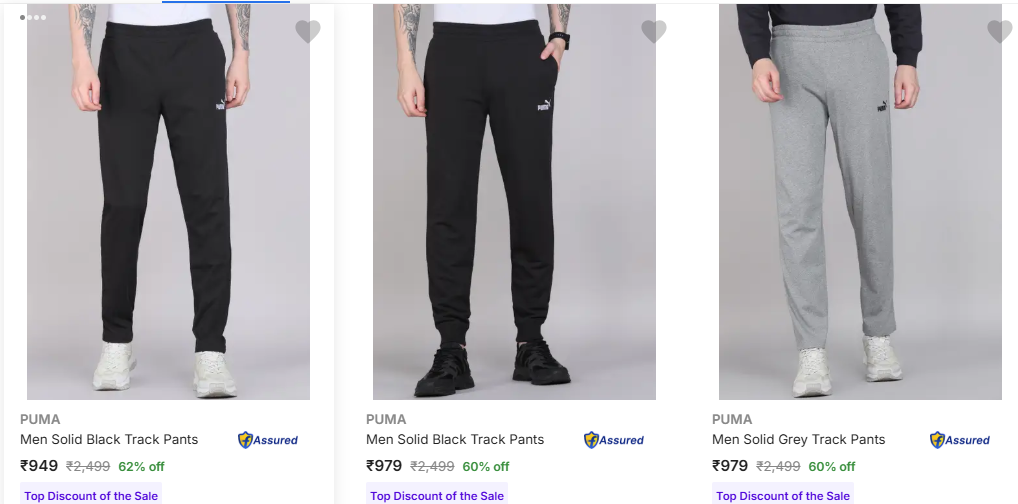The width and height of the screenshot is (1018, 504).
Task: Click Assured badge on grey track pants
Action: [960, 440]
